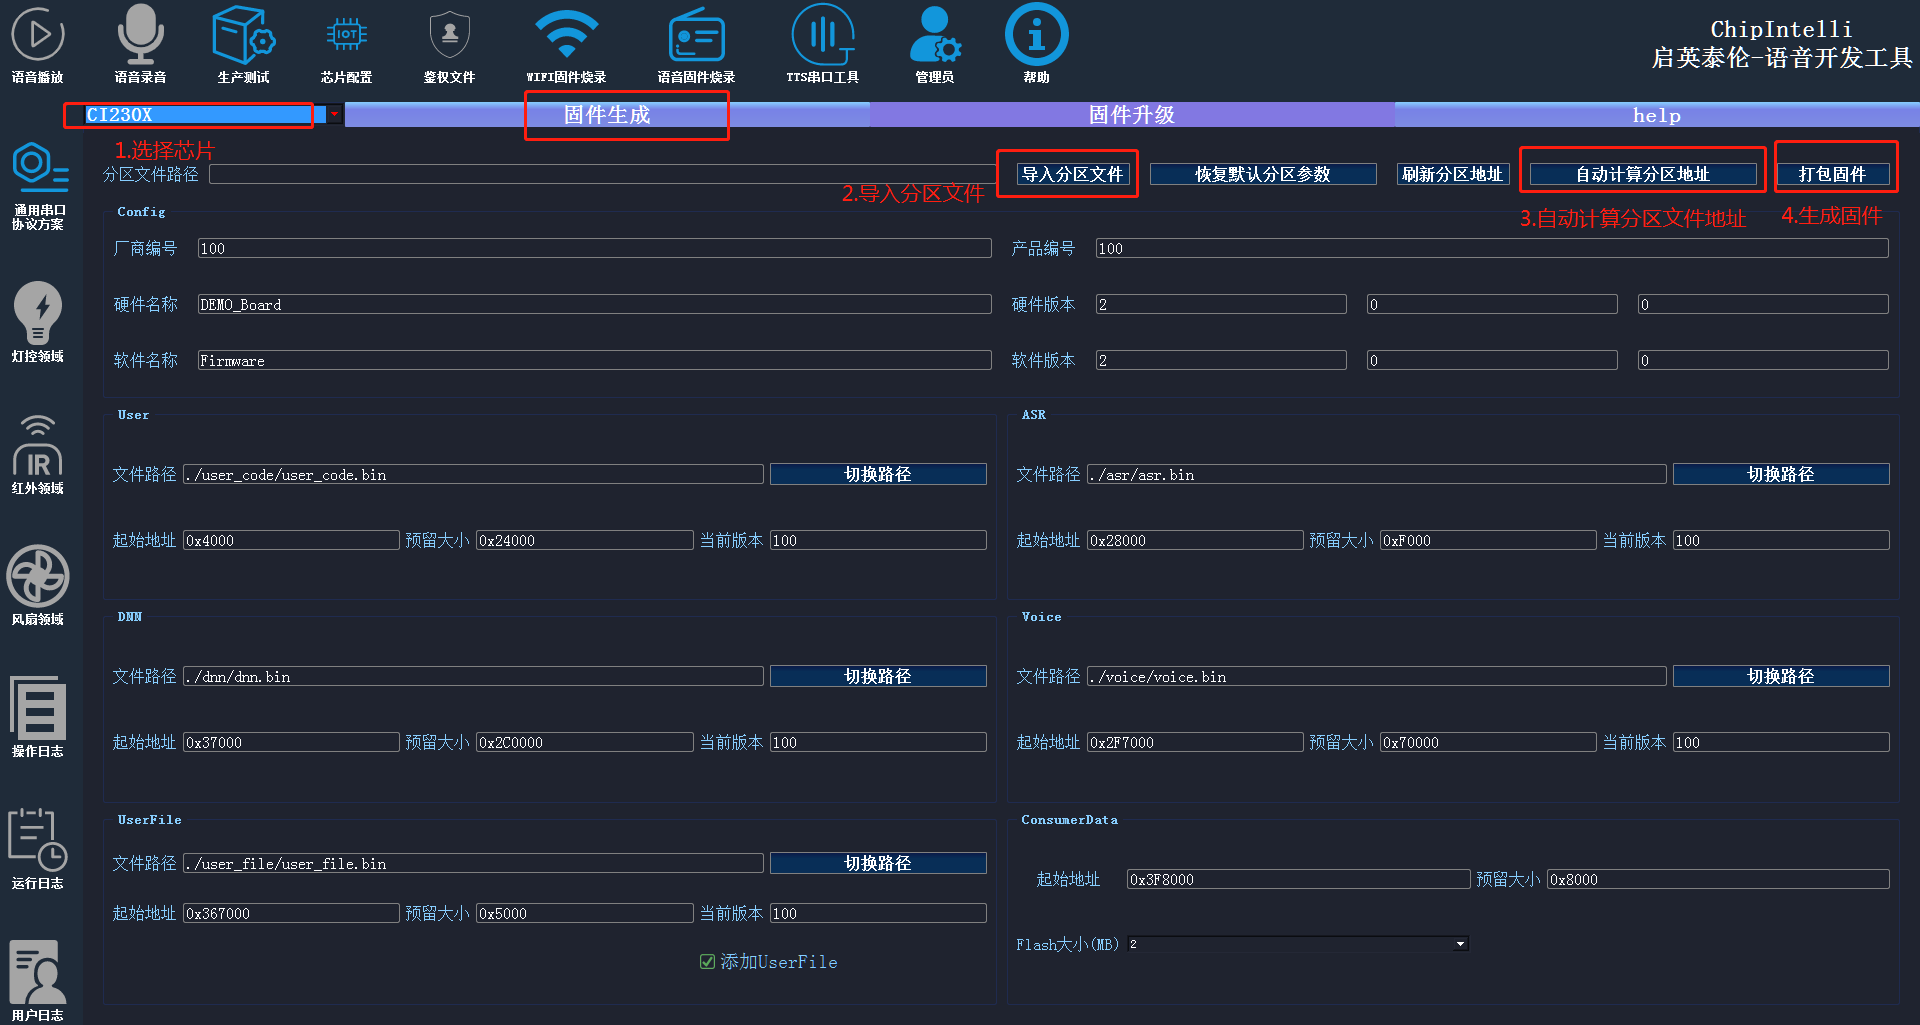Screen dimensions: 1920x1025
Task: Focus the DNN 预留大小 0x2C0000 field
Action: tap(584, 742)
